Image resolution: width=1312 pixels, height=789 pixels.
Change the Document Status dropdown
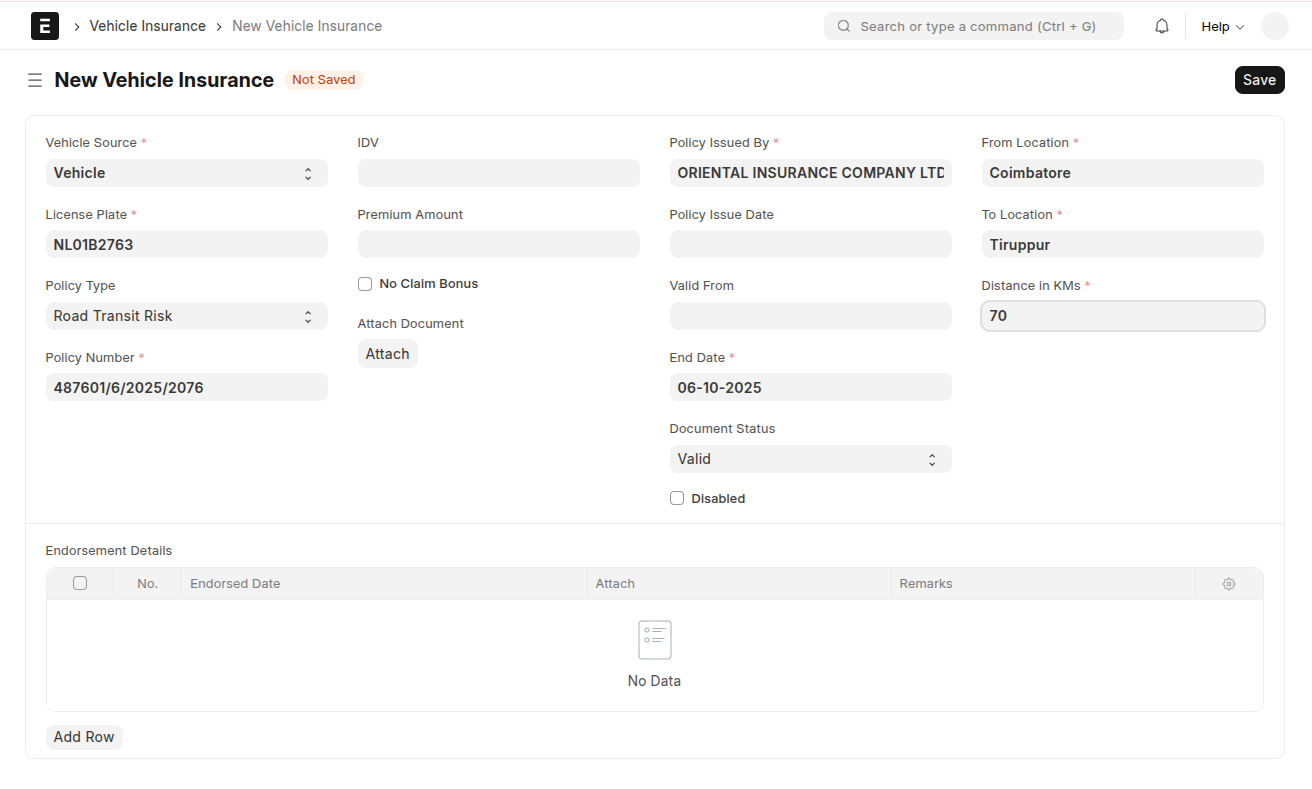click(x=809, y=459)
